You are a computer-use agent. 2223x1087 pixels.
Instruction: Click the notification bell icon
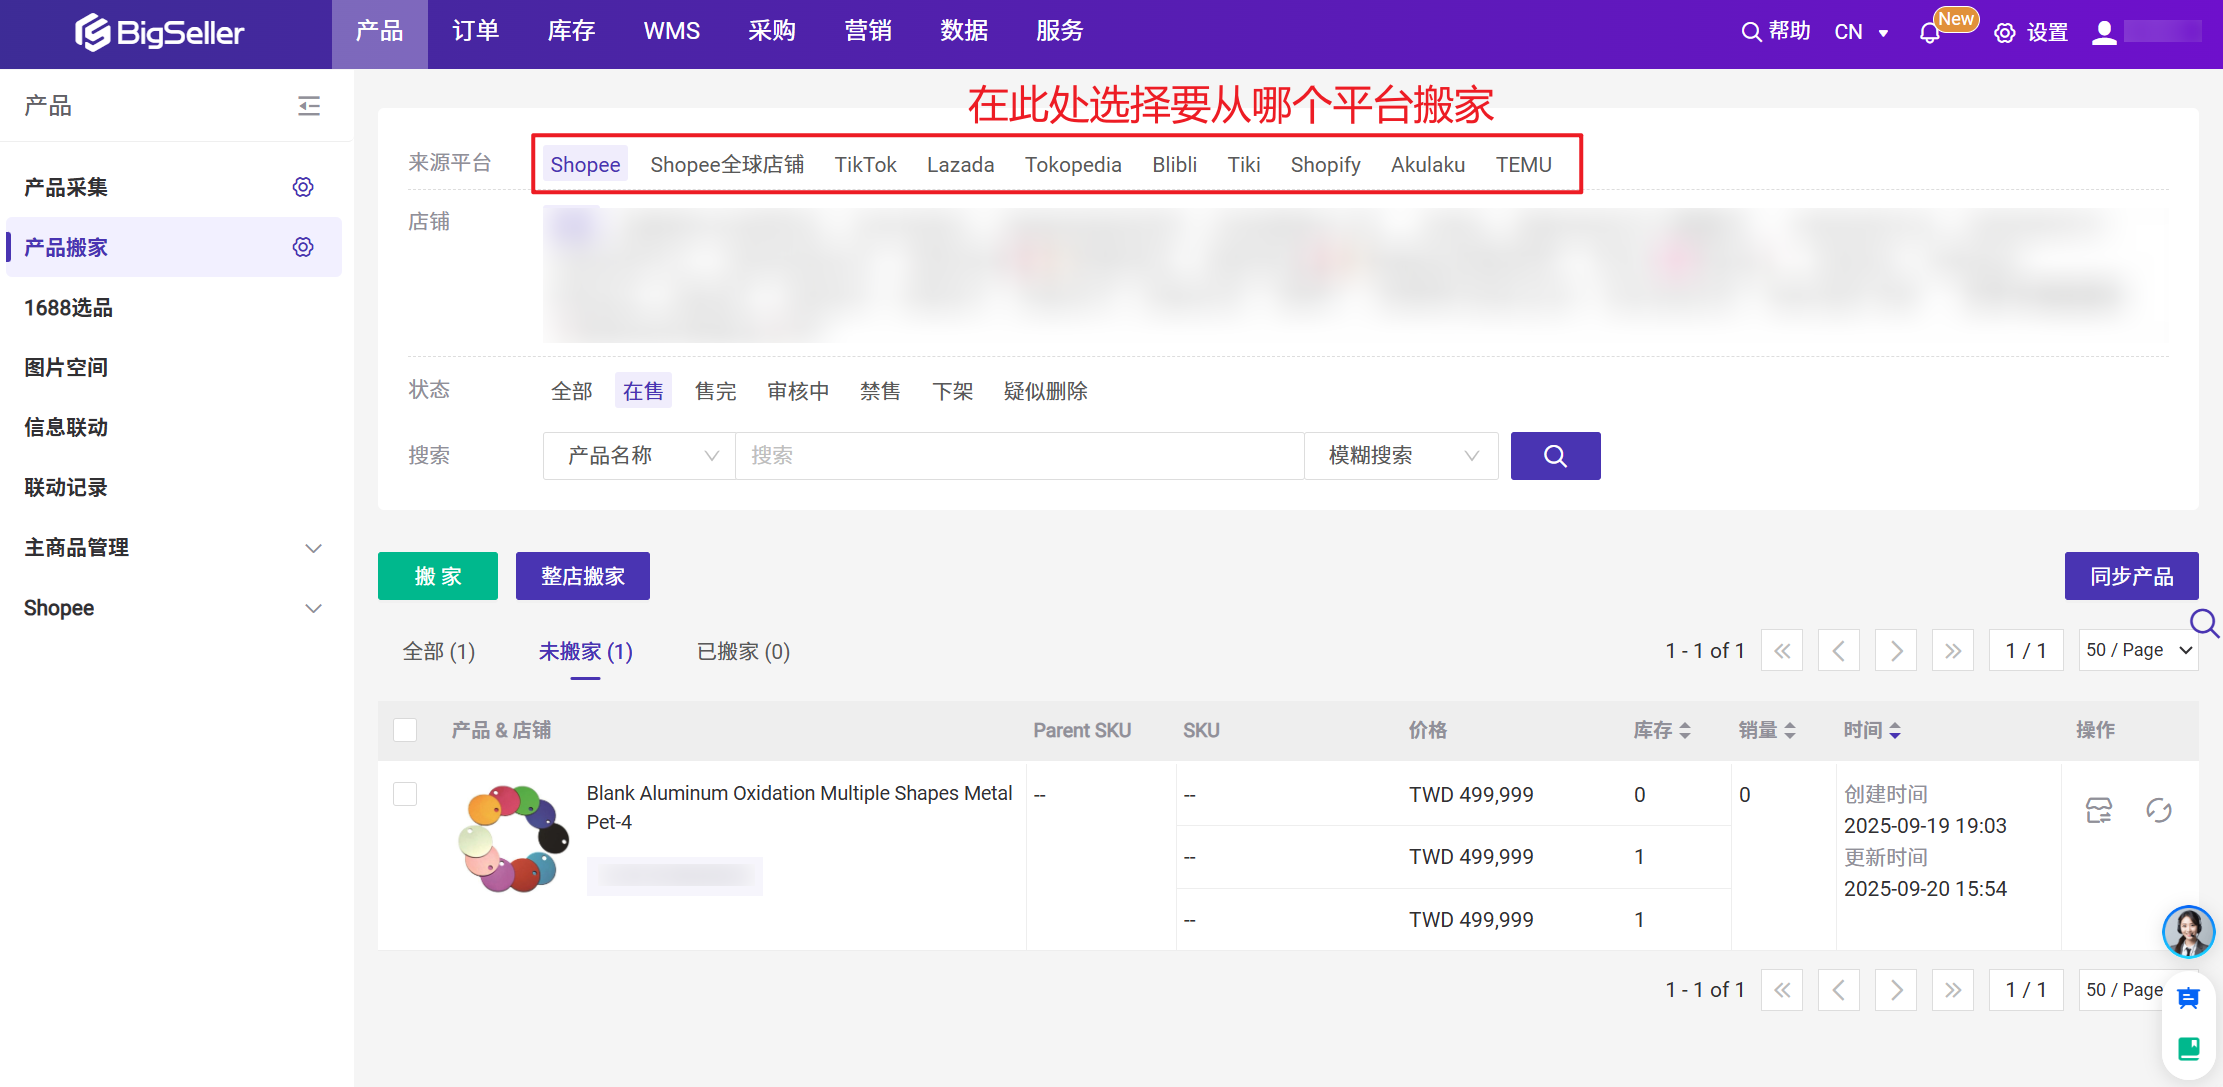(1929, 33)
